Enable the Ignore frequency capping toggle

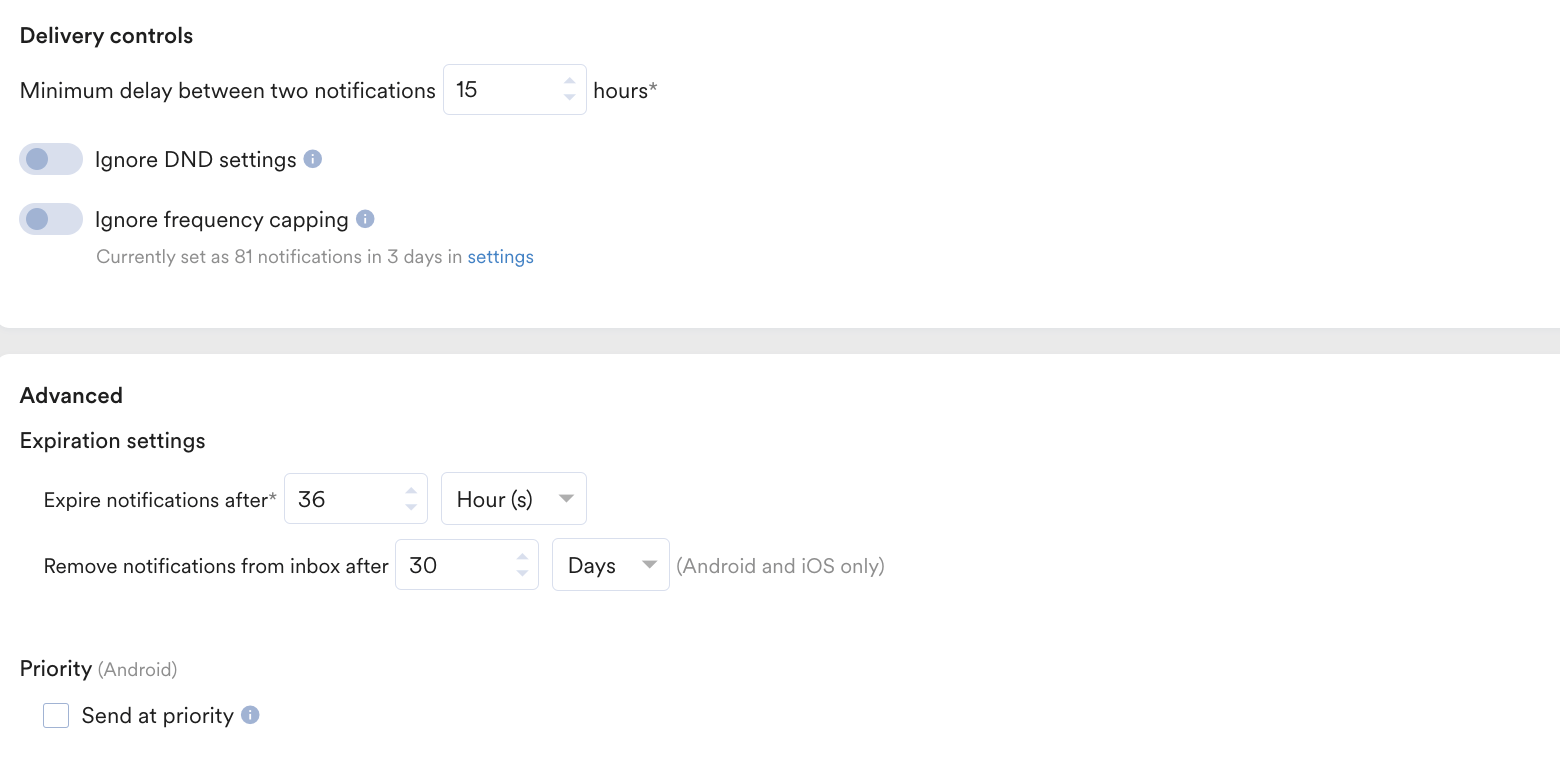click(x=51, y=219)
